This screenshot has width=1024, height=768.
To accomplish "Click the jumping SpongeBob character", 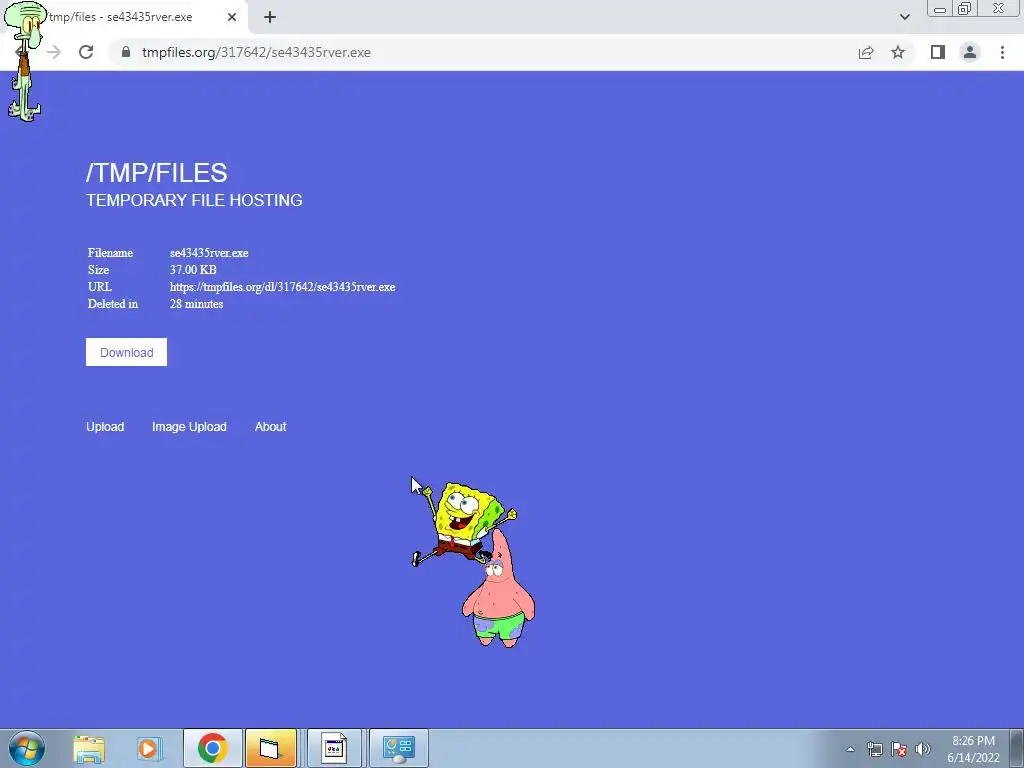I will point(464,522).
